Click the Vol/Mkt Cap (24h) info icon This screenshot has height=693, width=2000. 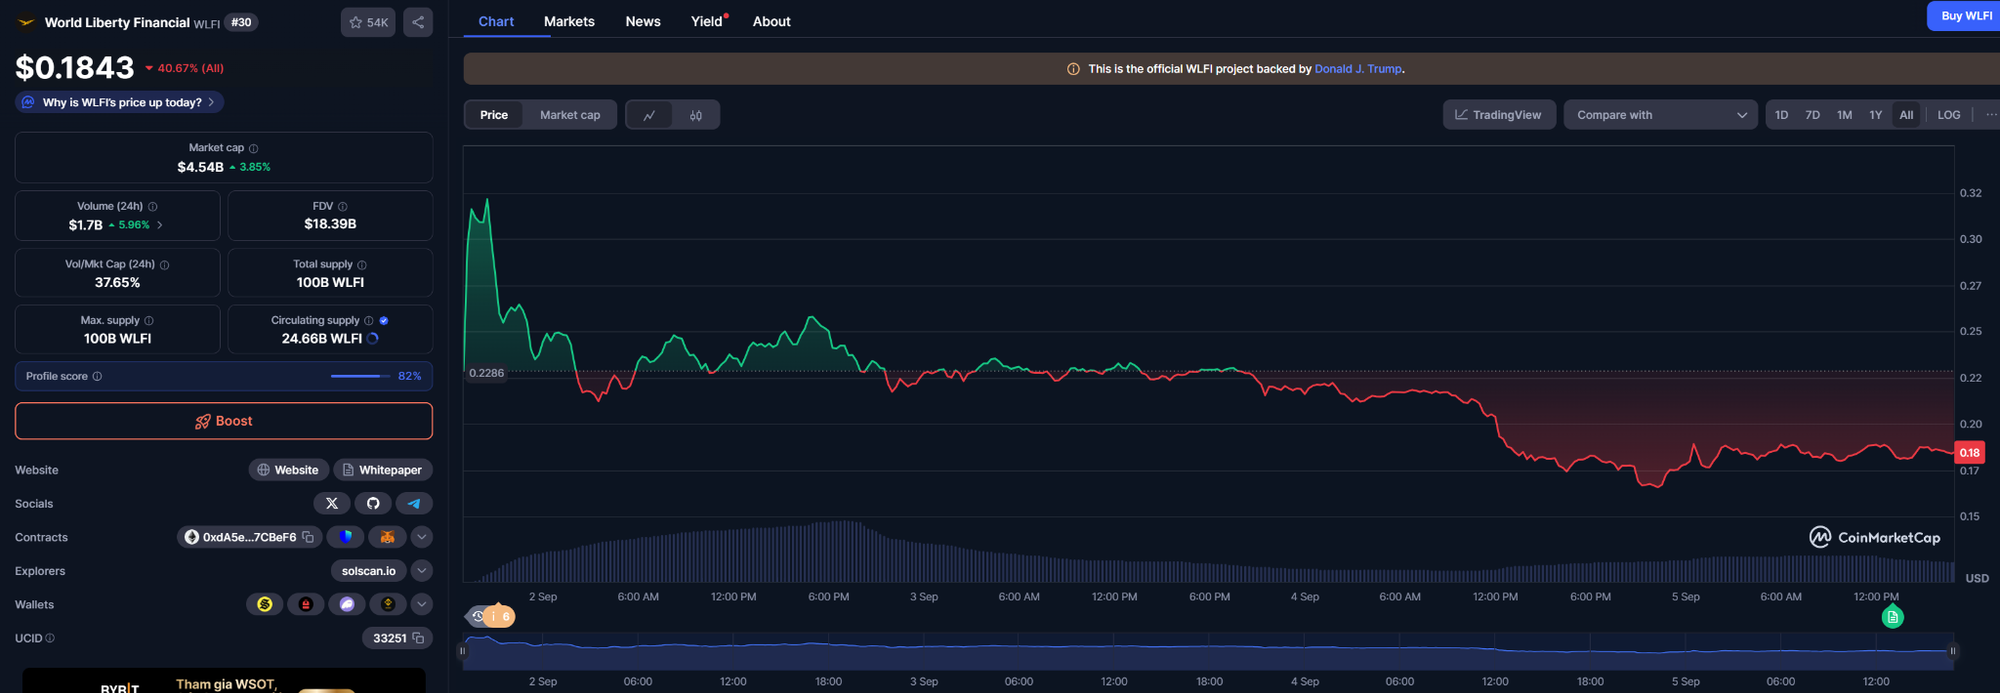click(165, 265)
